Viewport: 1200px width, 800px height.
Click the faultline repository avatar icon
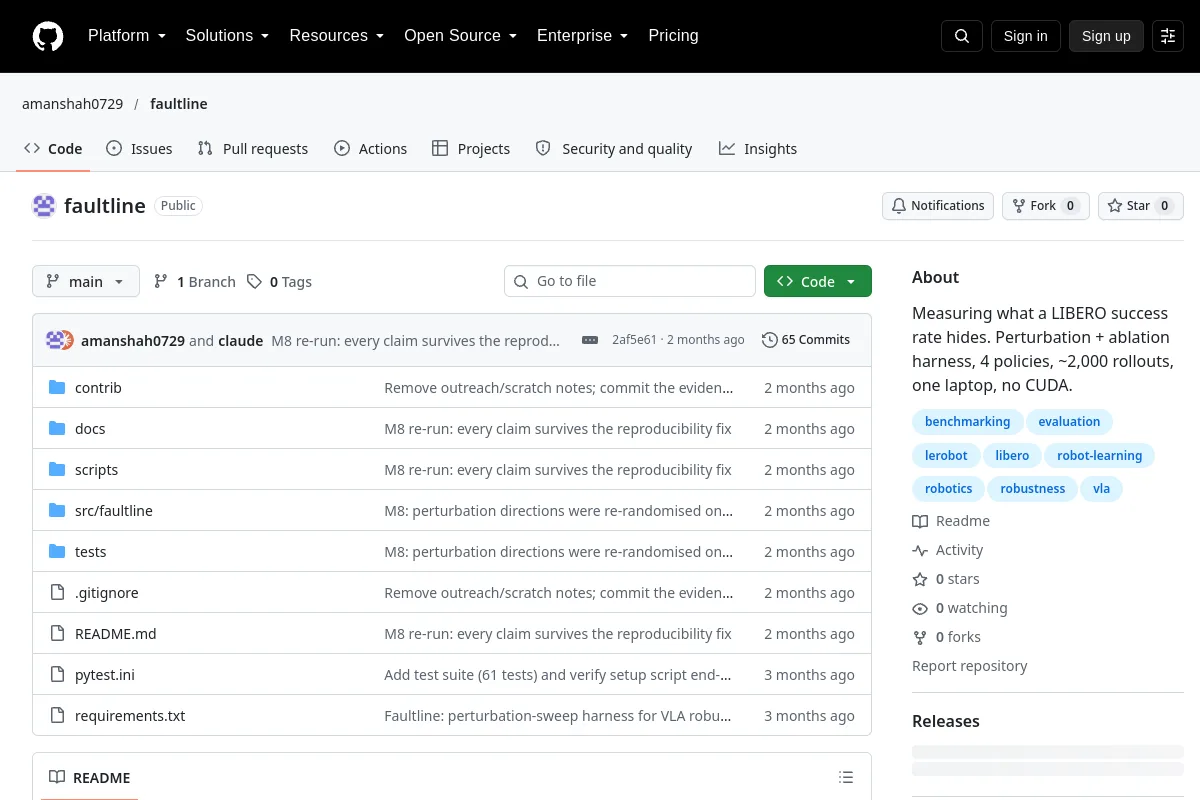(44, 206)
